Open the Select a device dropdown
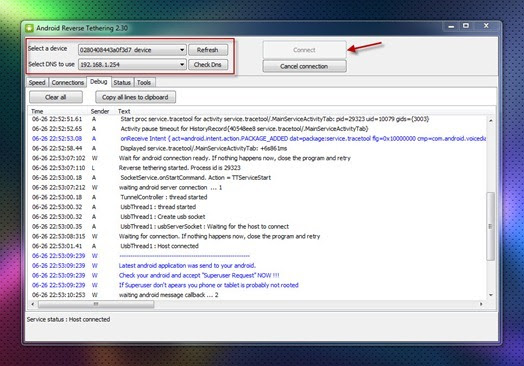This screenshot has width=524, height=366. tap(132, 50)
